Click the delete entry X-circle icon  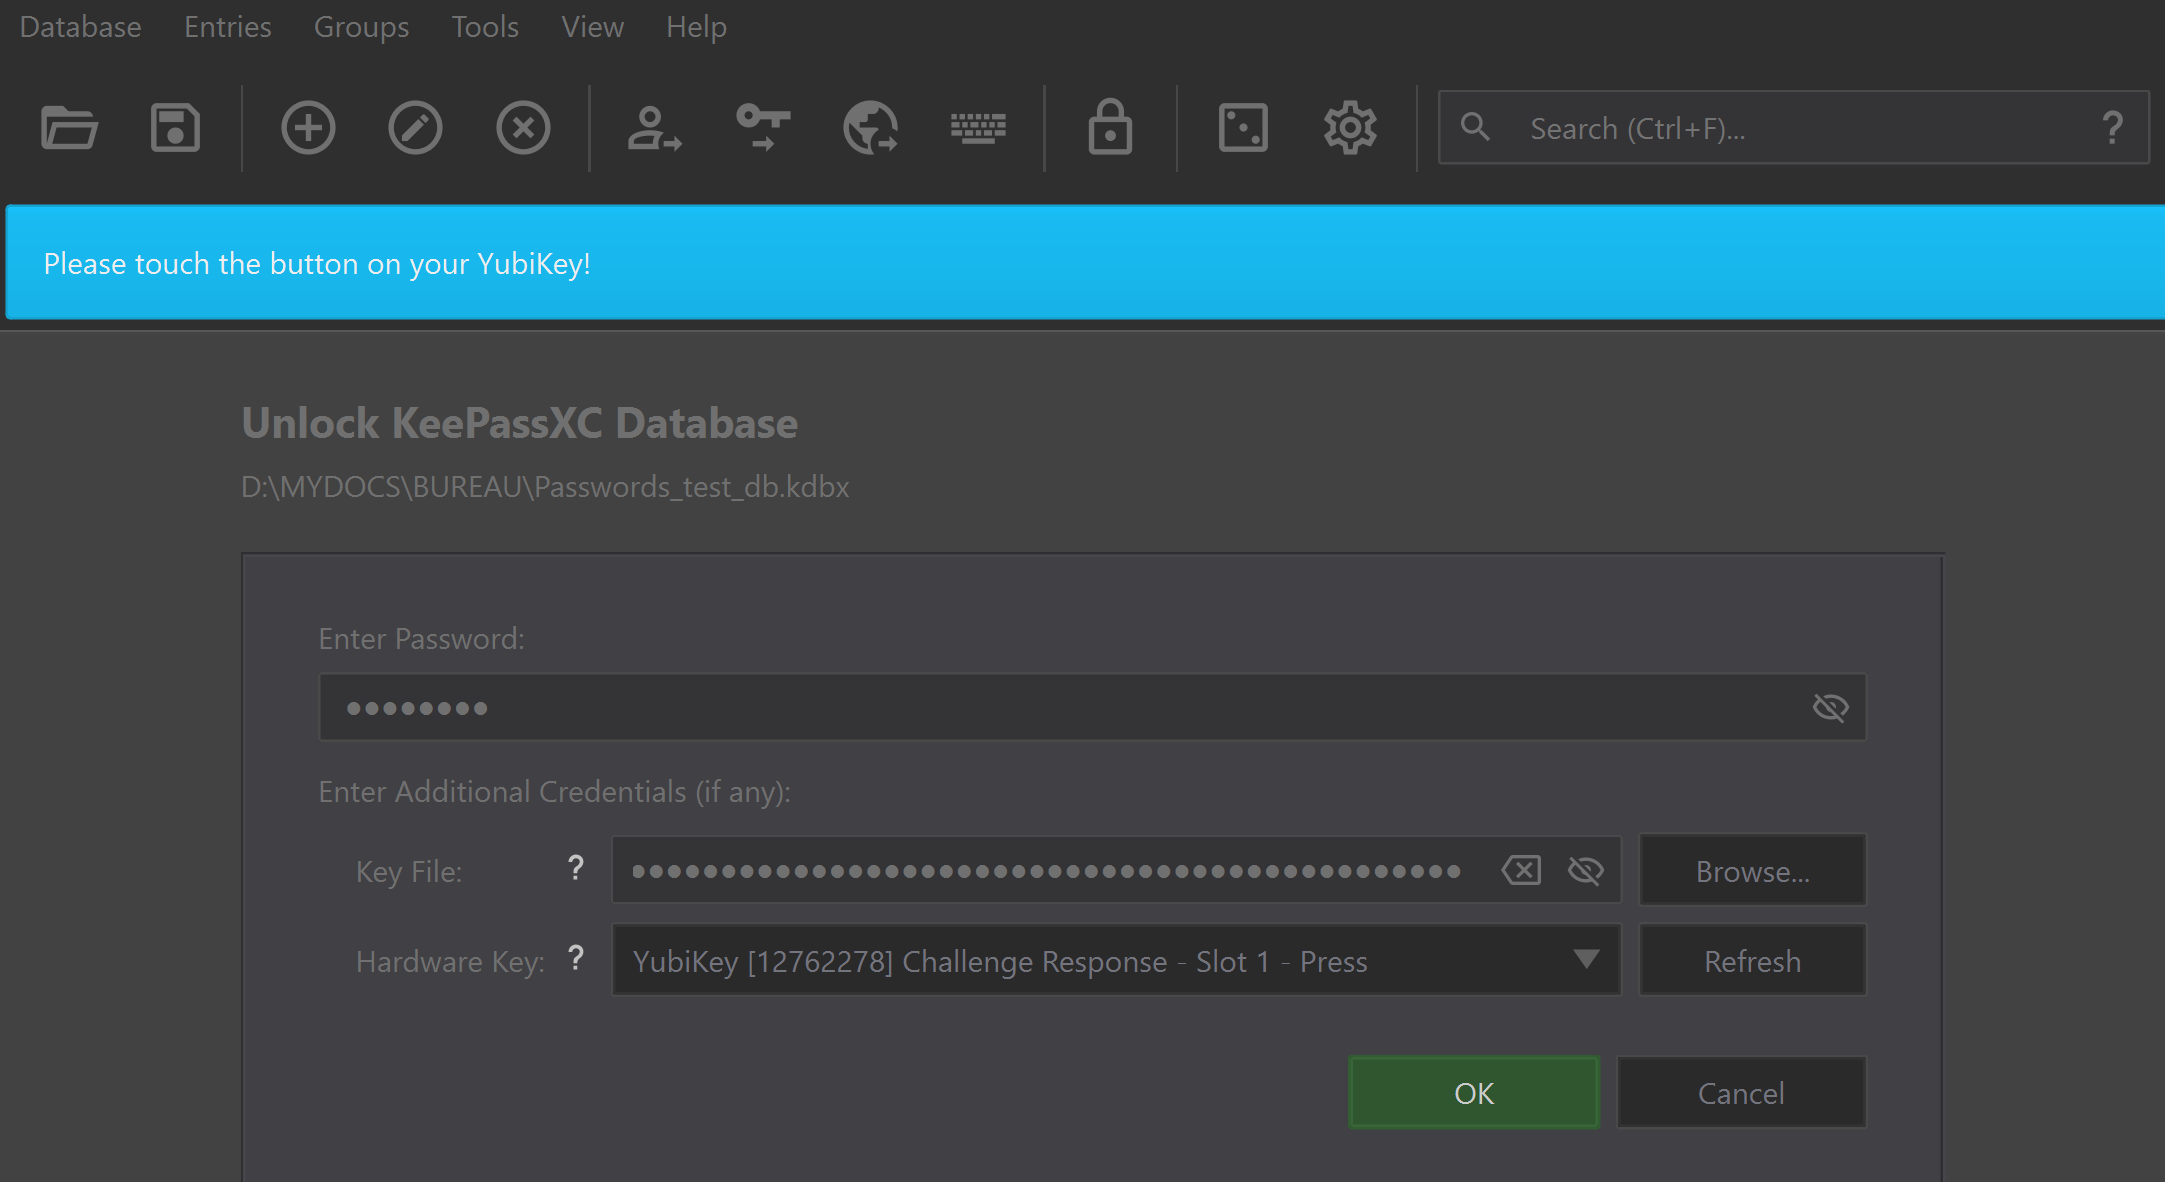pos(523,128)
